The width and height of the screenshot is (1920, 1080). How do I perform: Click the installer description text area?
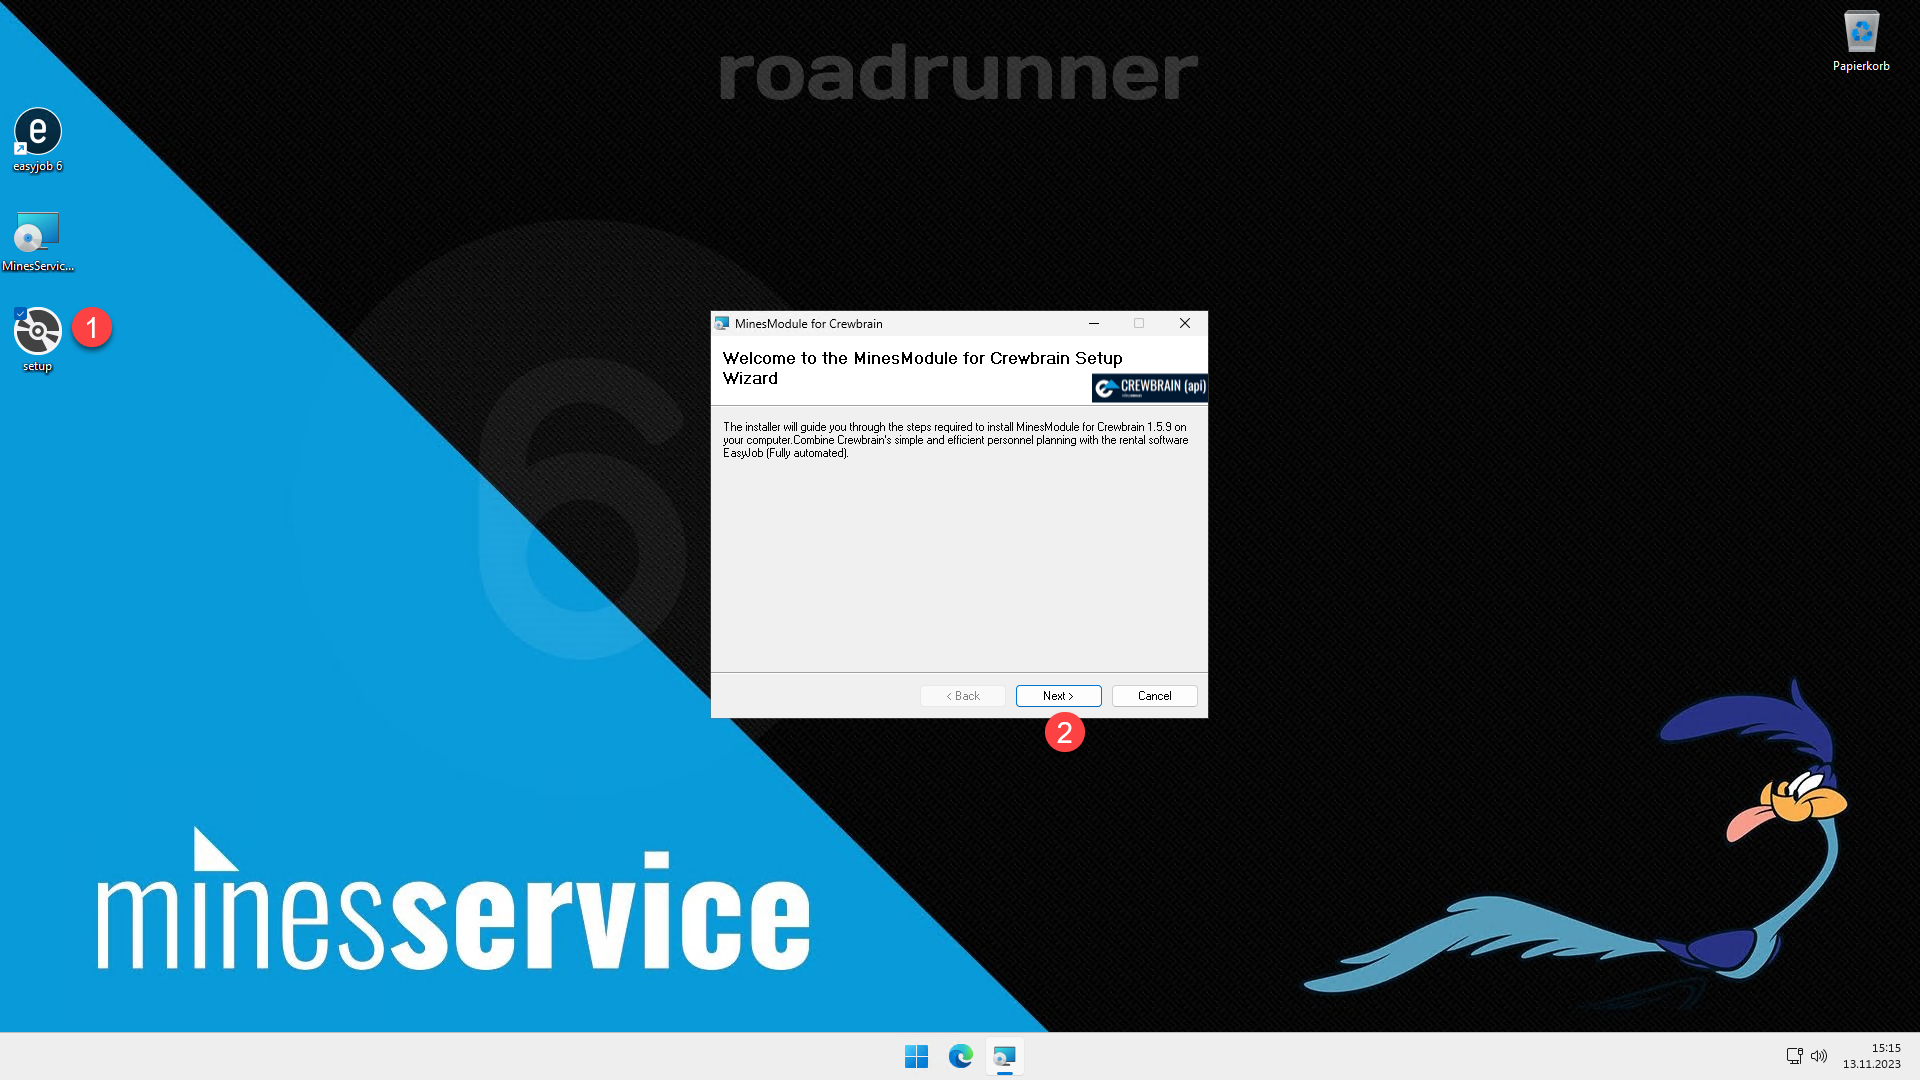(955, 440)
